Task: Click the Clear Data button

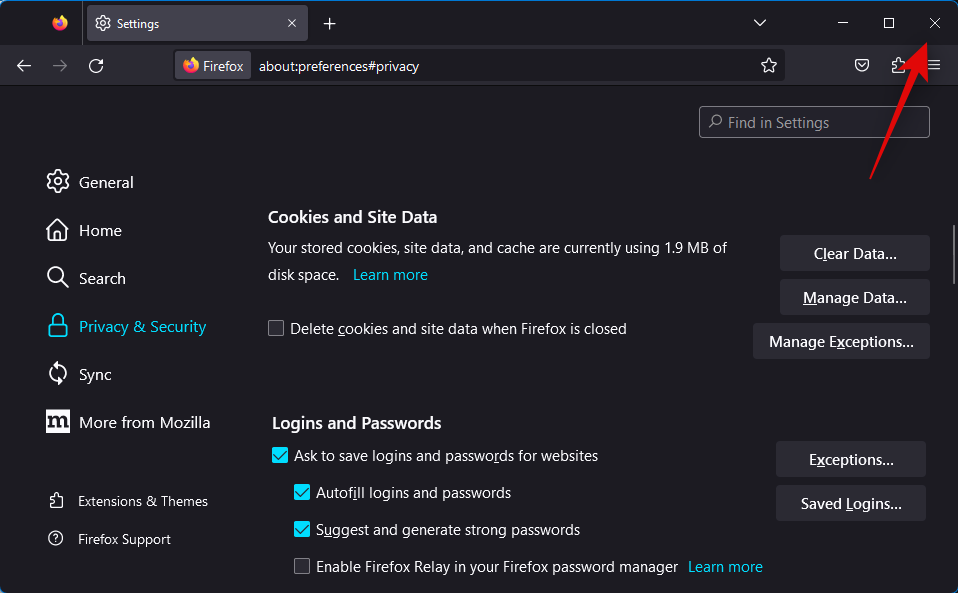Action: pyautogui.click(x=854, y=254)
